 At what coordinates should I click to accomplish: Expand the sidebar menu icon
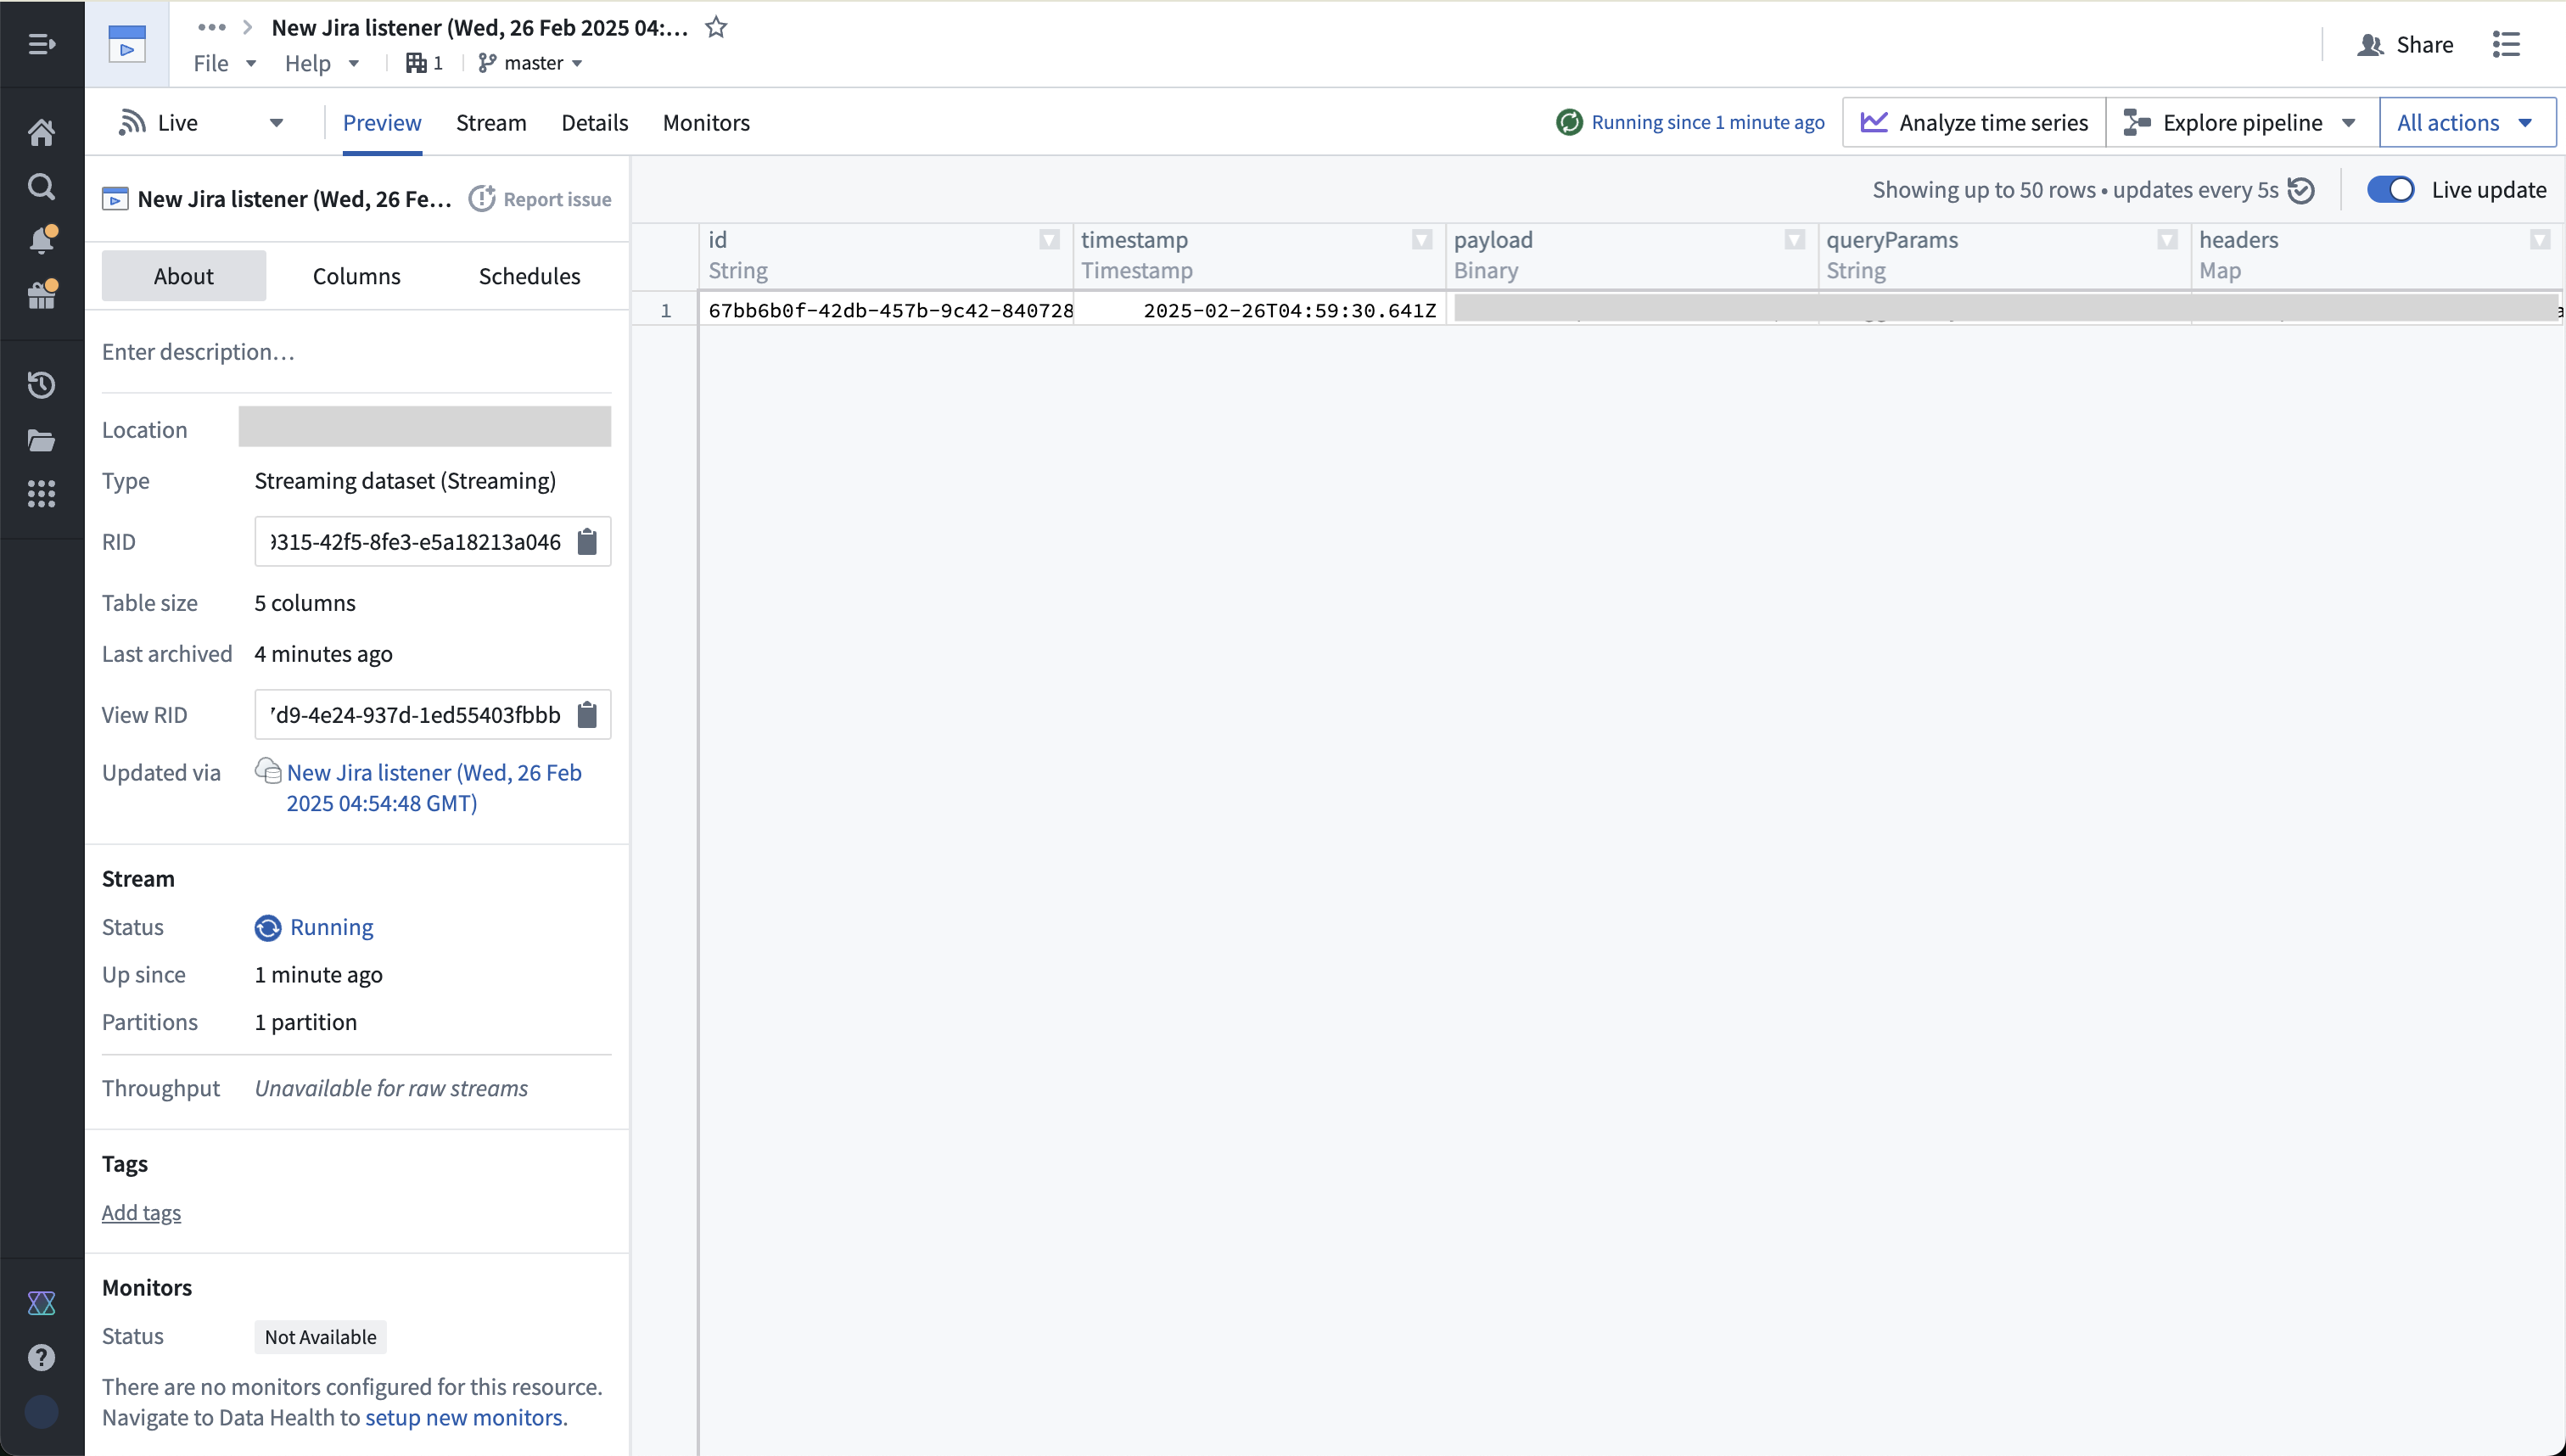tap(41, 44)
